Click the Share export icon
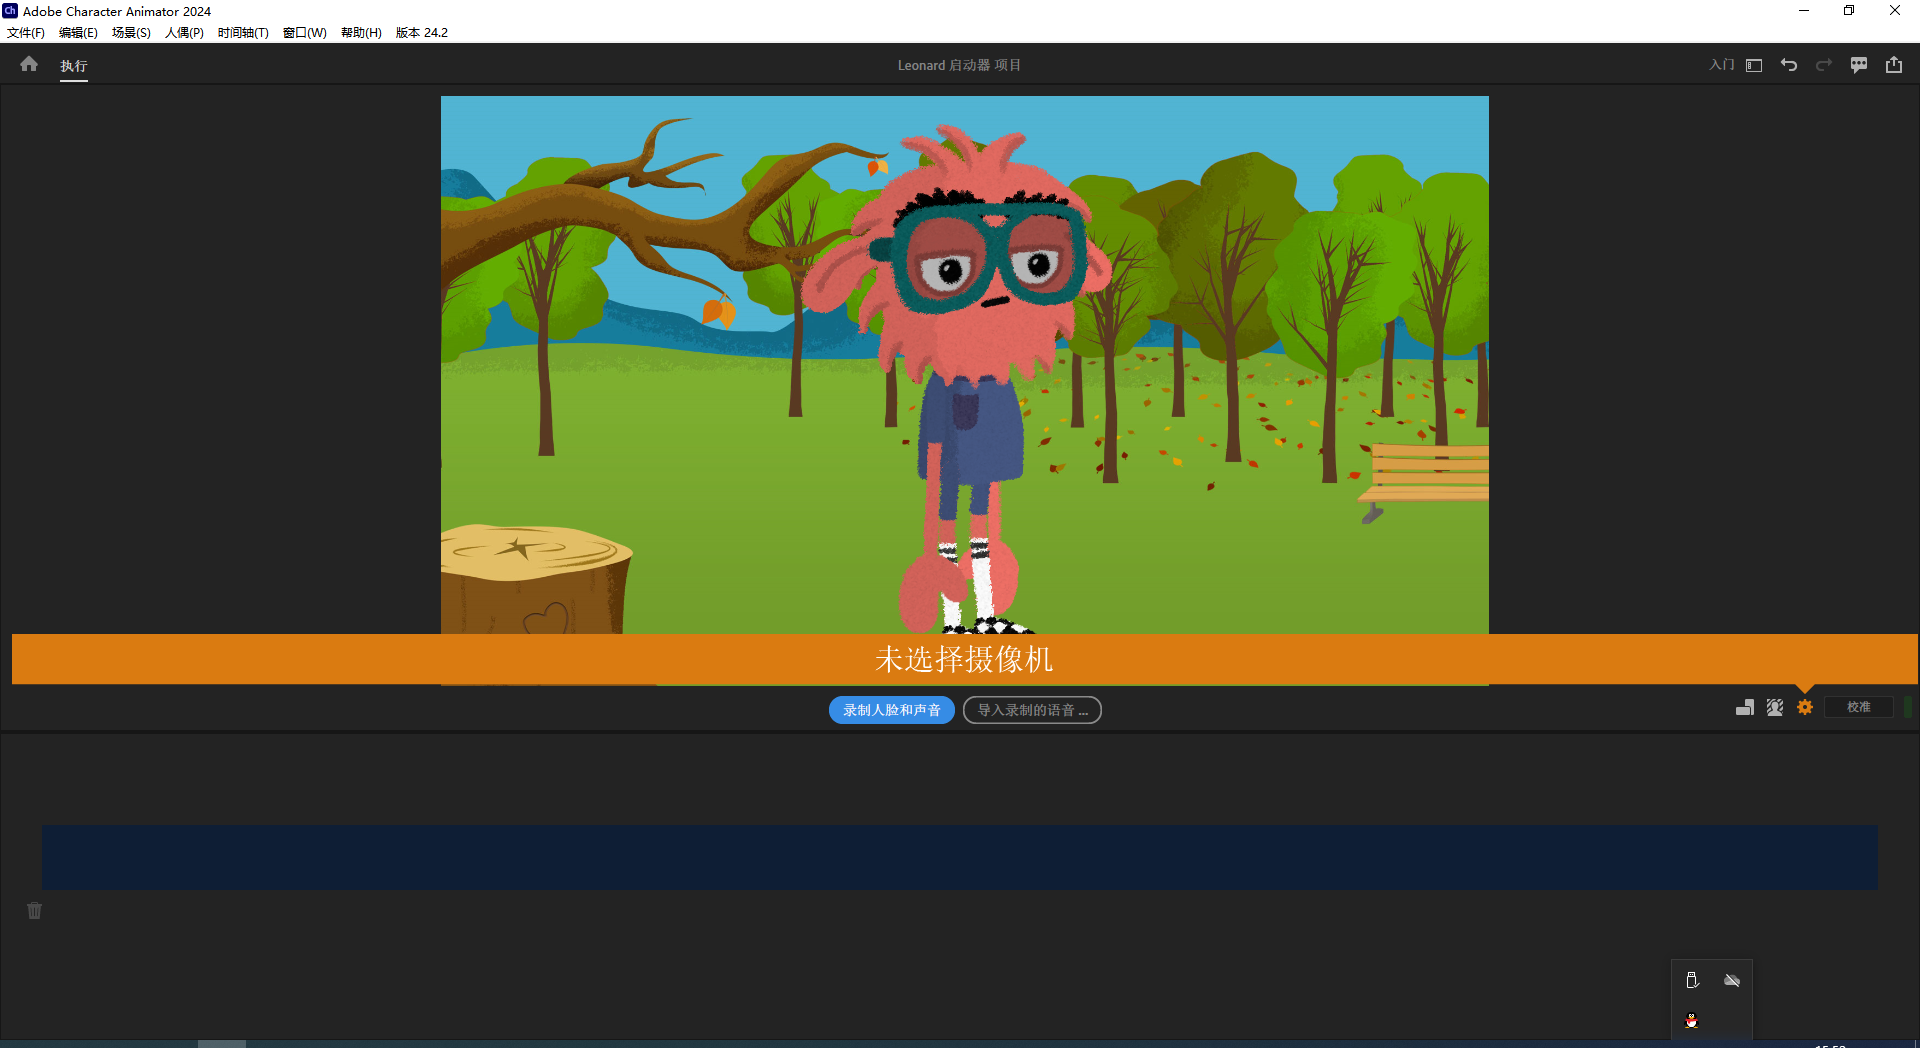 tap(1894, 65)
